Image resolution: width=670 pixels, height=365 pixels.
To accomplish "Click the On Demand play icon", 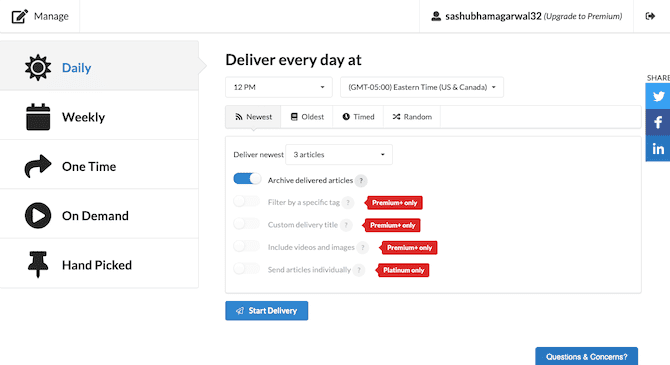I will pos(38,215).
